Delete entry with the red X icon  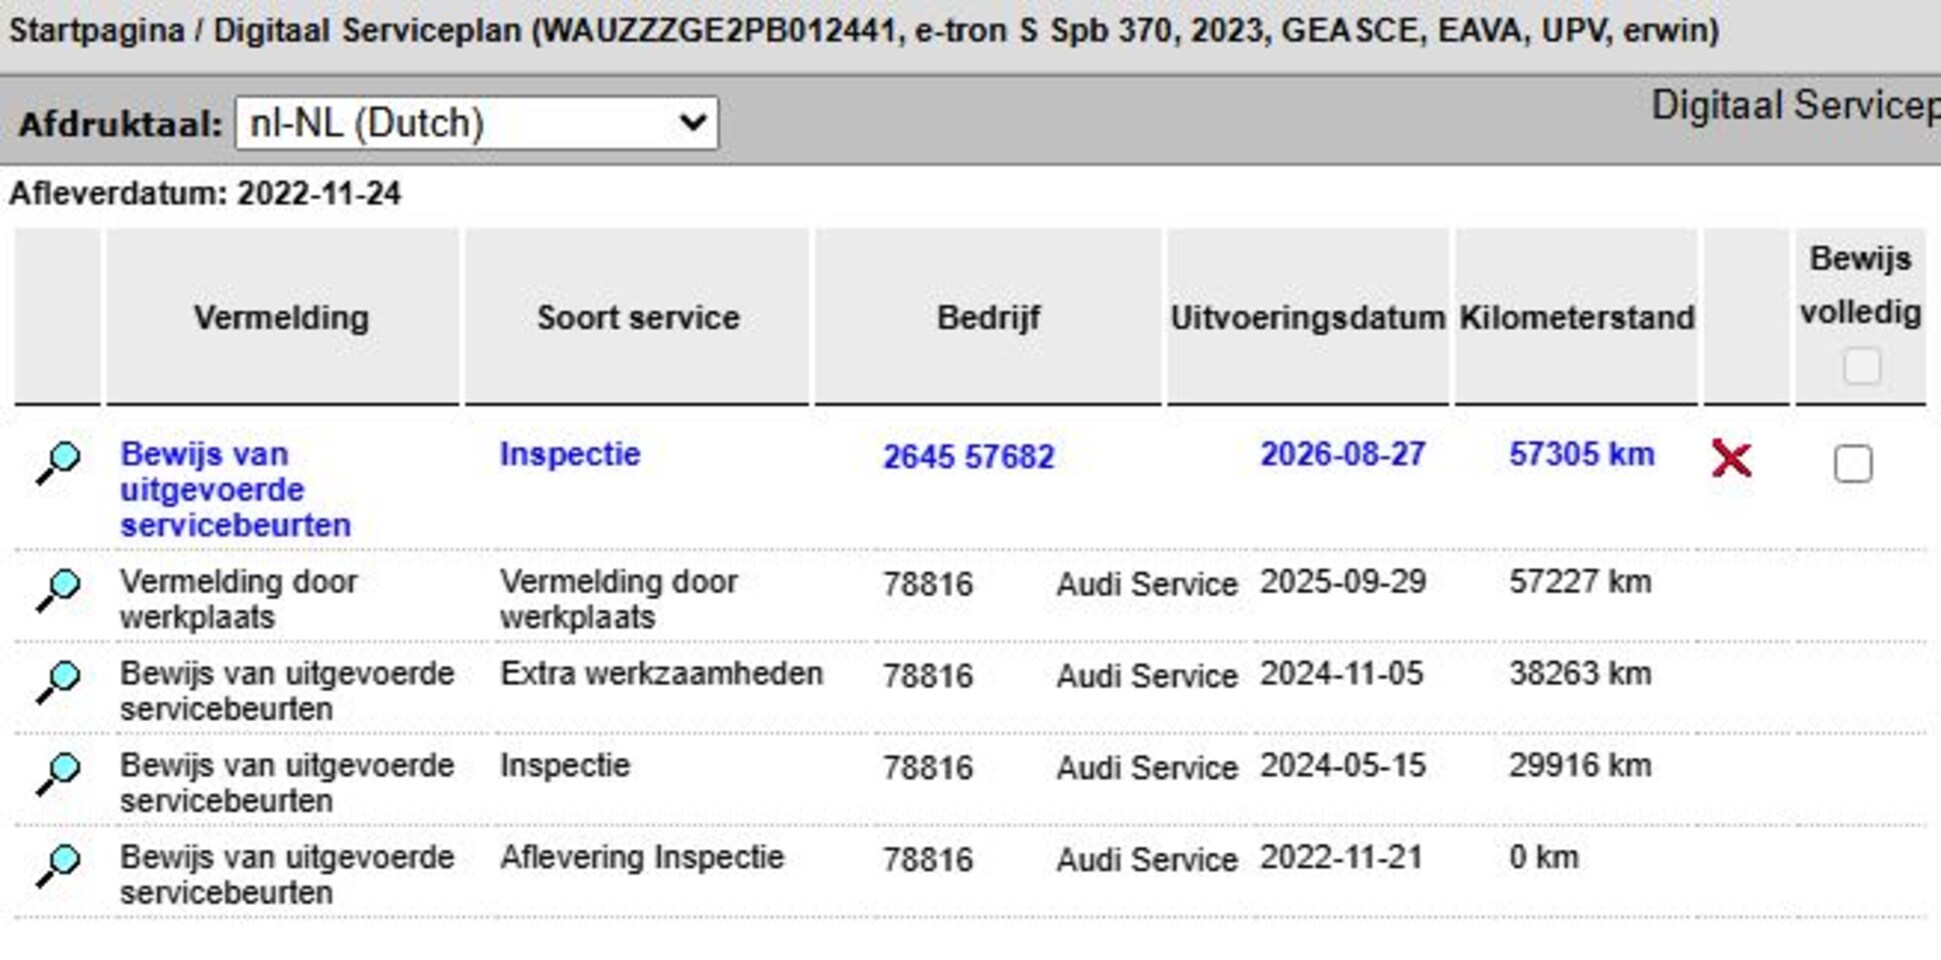coord(1731,459)
